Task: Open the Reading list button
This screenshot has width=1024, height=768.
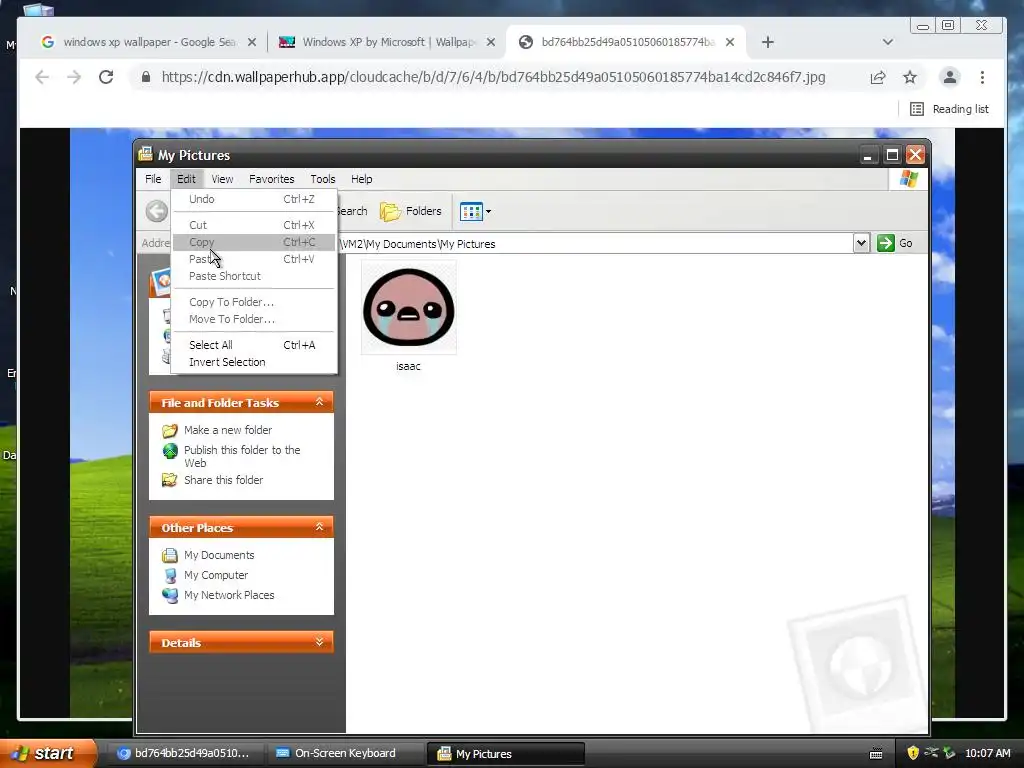Action: pos(950,109)
